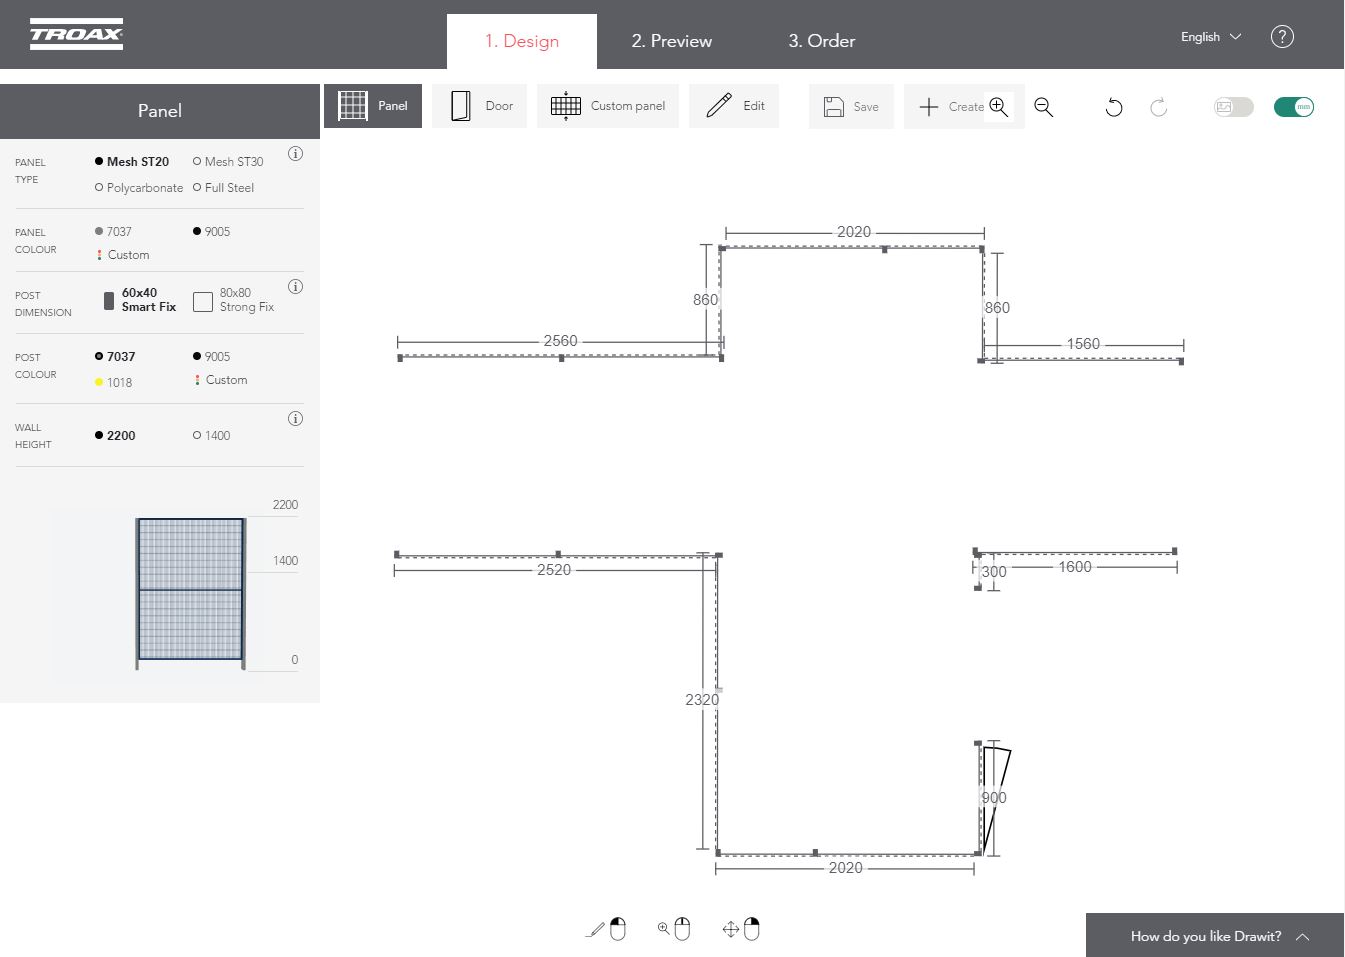Switch to the 2. Preview tab
The height and width of the screenshot is (957, 1345).
671,41
